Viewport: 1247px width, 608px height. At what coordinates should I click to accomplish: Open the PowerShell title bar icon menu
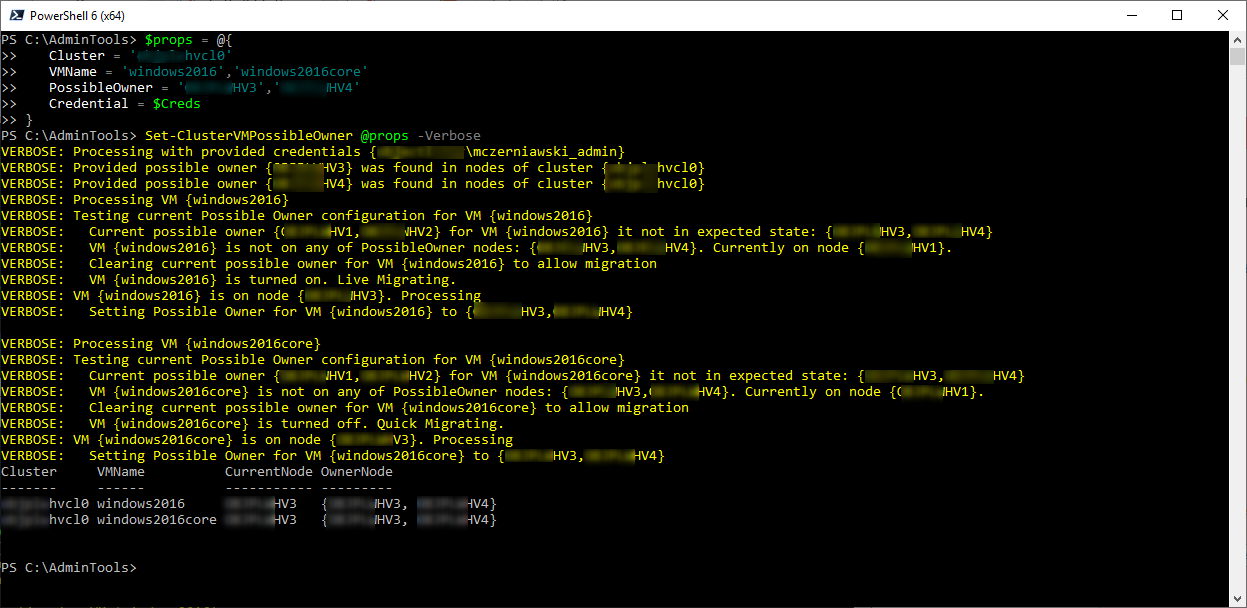13,15
